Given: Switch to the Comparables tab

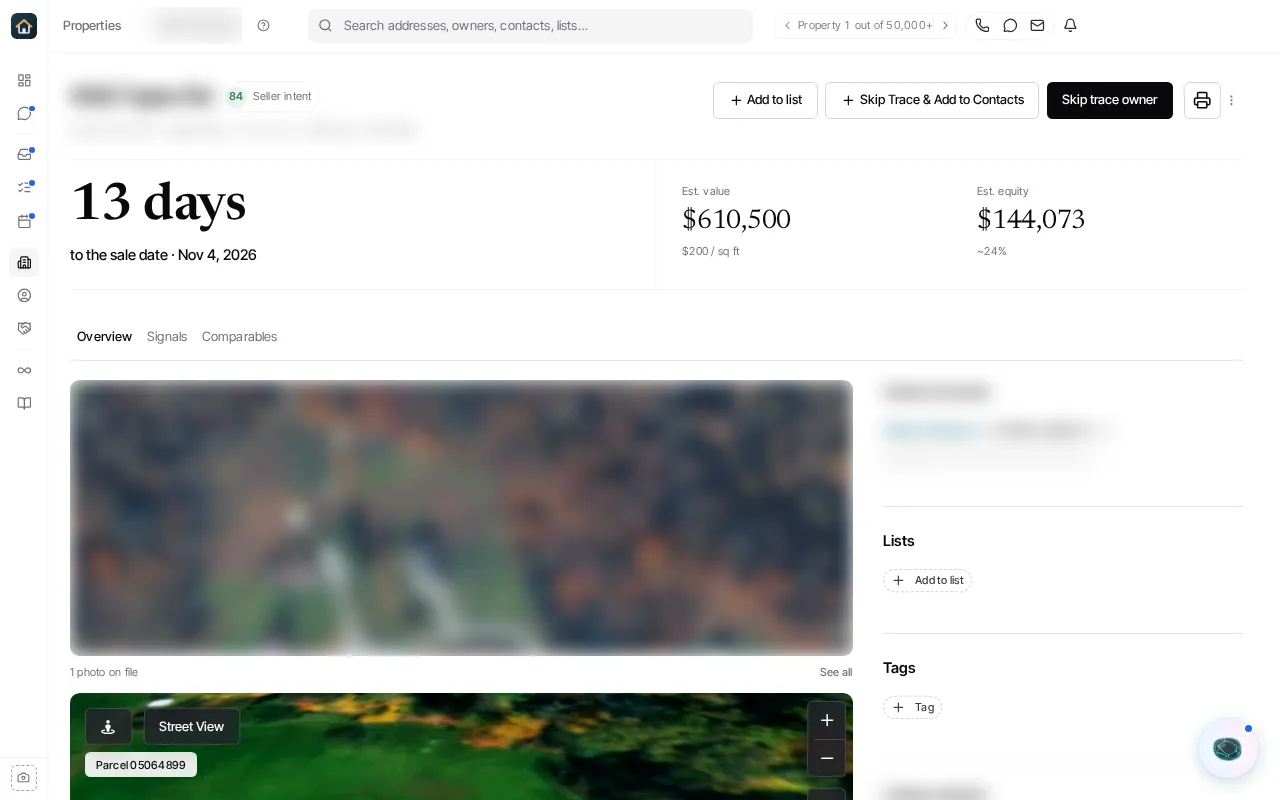Looking at the screenshot, I should (x=239, y=337).
